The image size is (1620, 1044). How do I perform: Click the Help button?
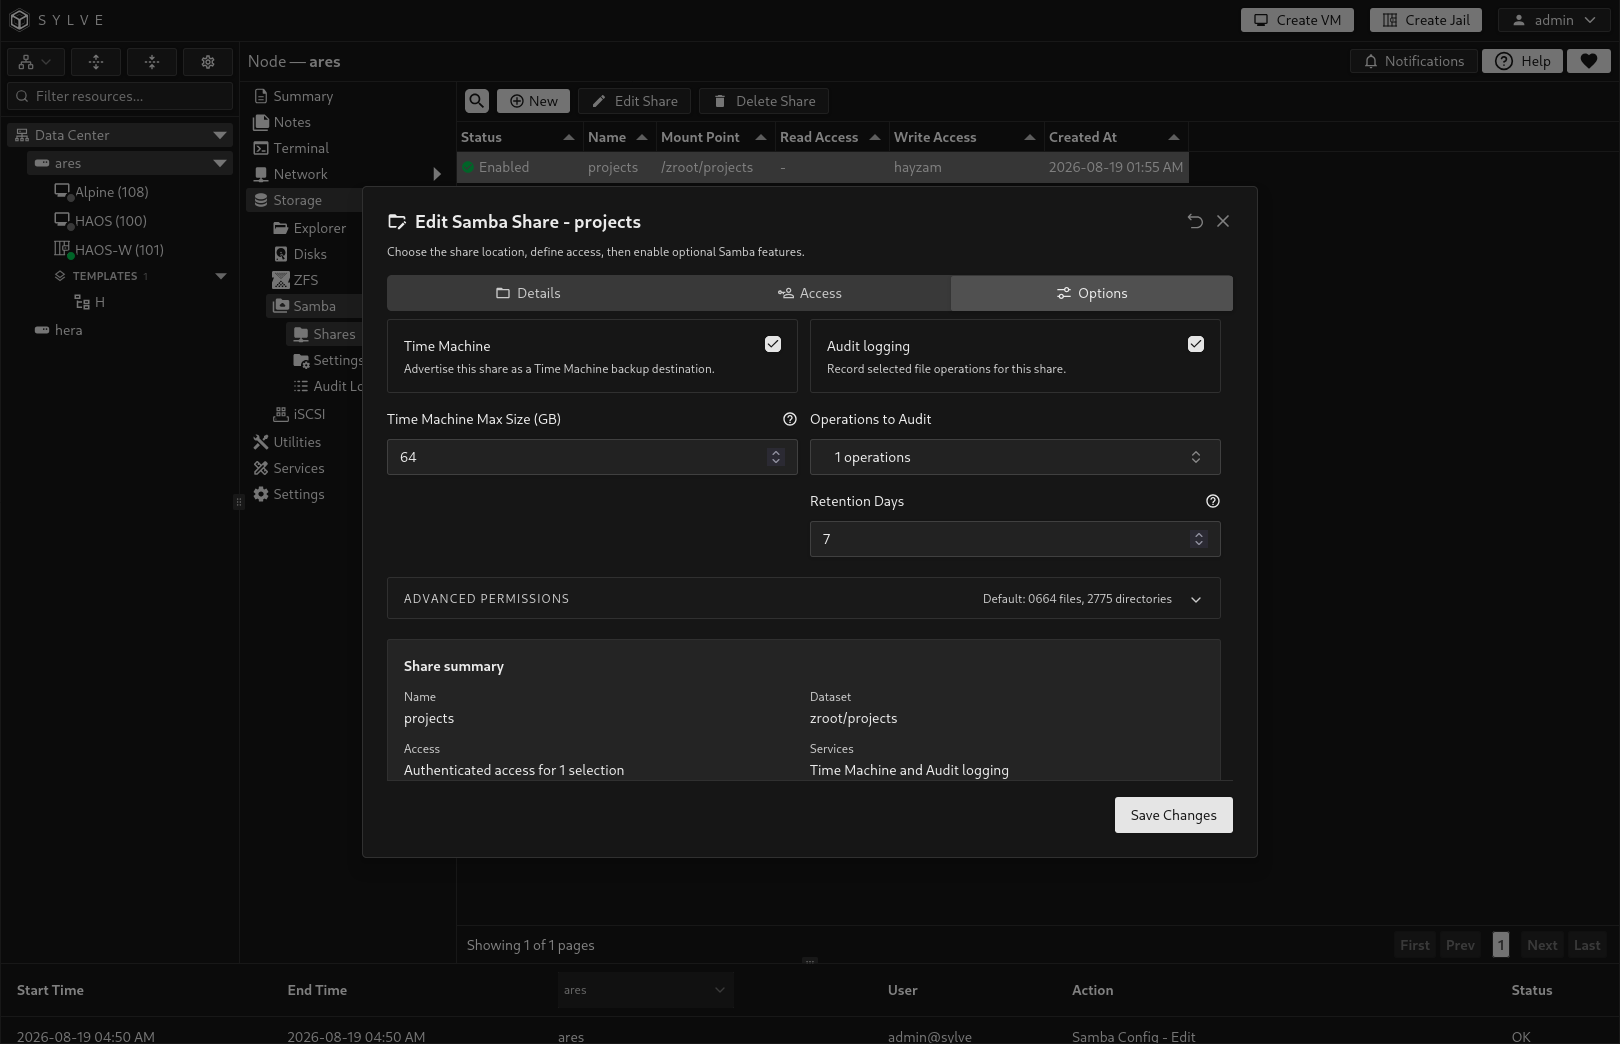point(1523,61)
